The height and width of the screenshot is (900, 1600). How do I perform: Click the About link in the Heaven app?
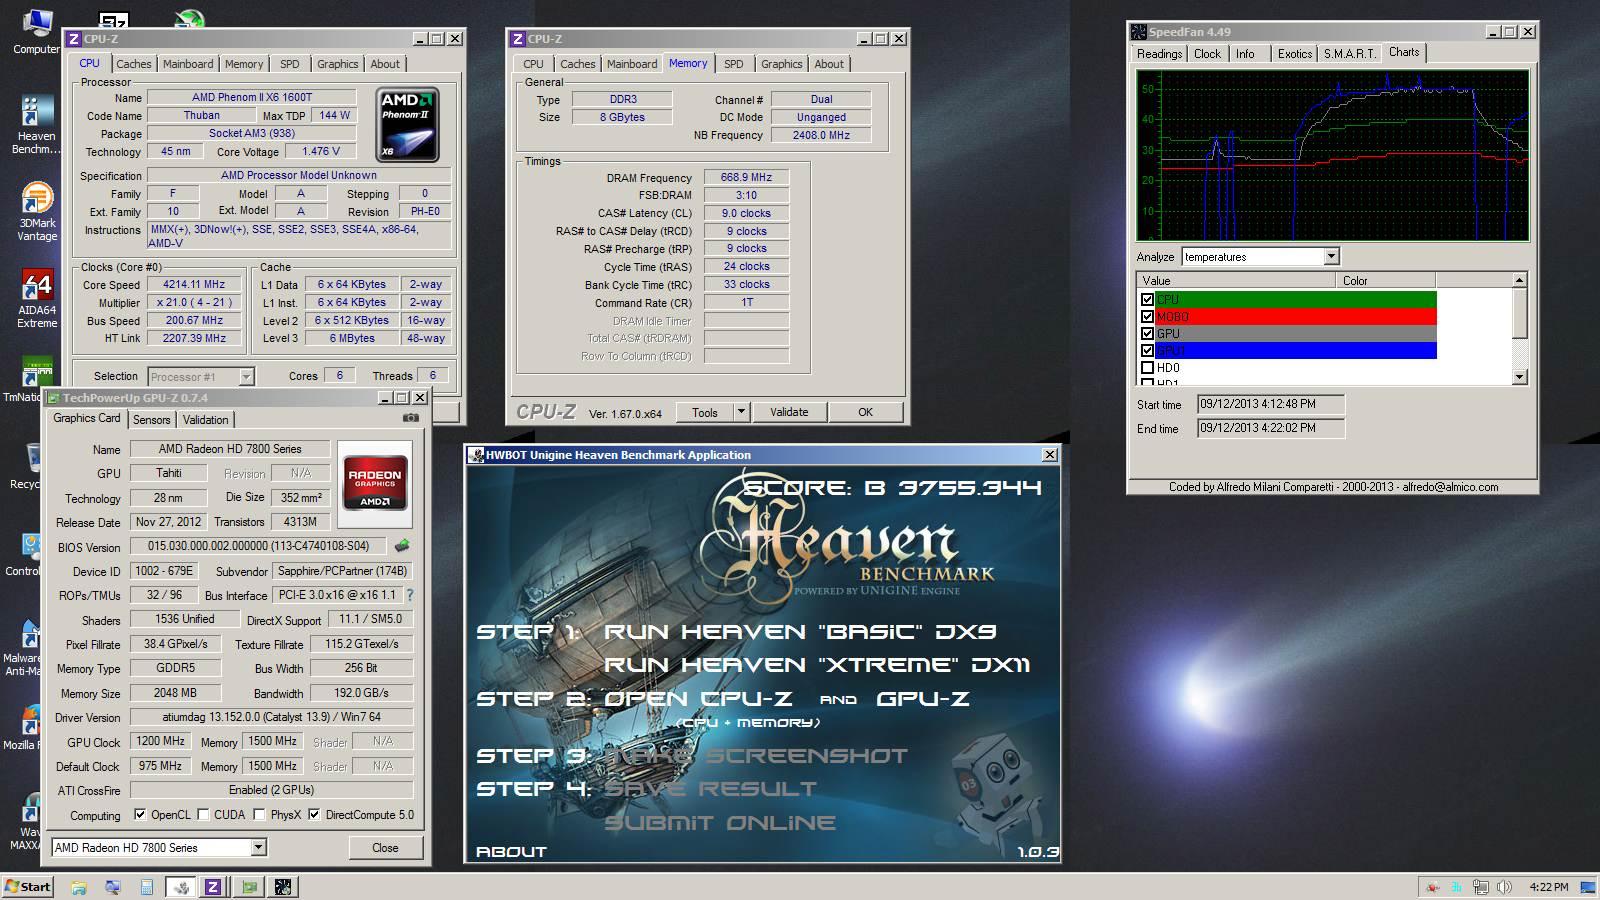[511, 852]
